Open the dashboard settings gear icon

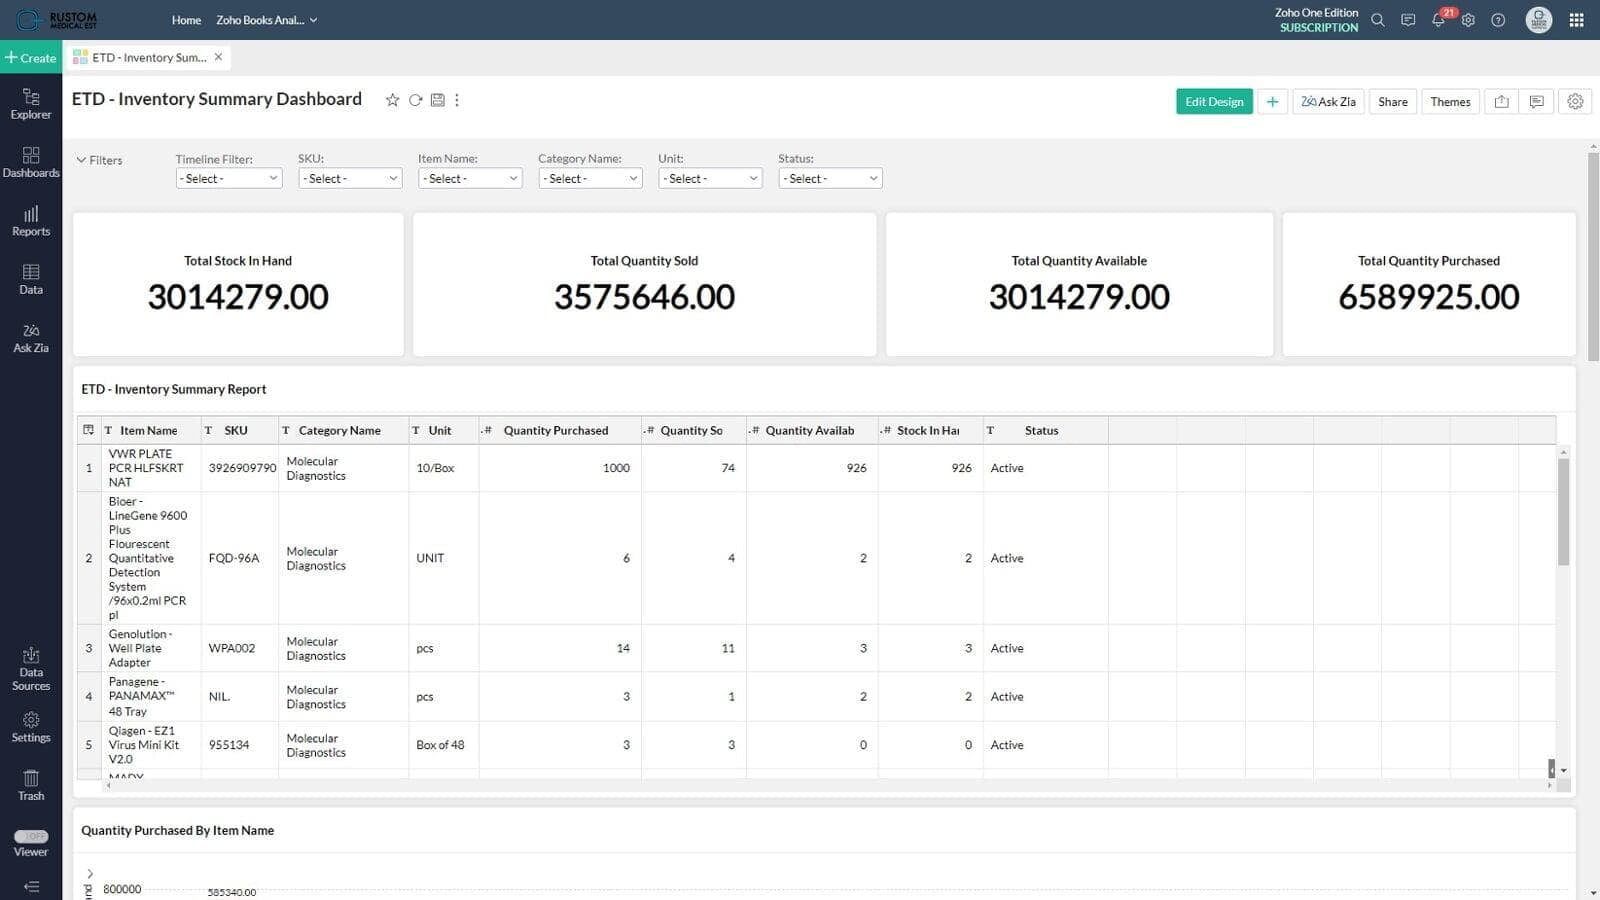[1575, 101]
